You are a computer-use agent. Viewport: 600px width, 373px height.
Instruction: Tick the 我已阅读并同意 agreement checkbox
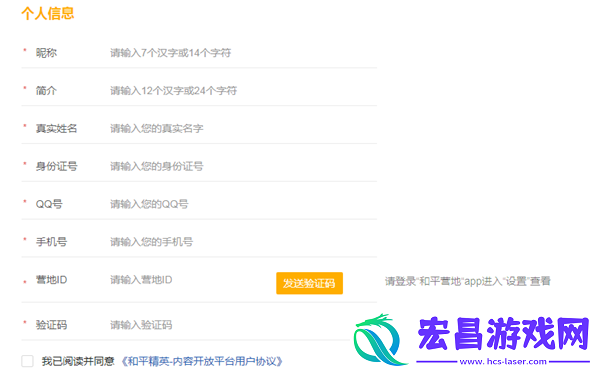tap(28, 361)
